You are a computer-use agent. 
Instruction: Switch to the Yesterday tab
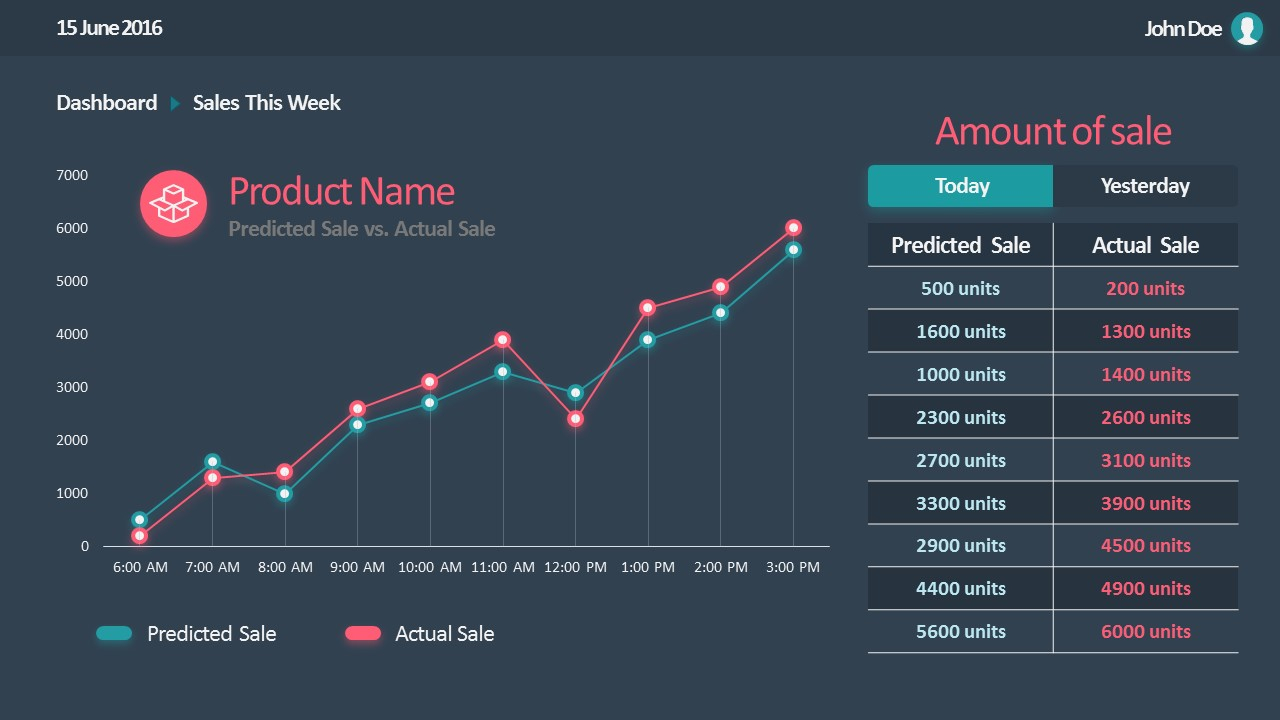(x=1145, y=186)
